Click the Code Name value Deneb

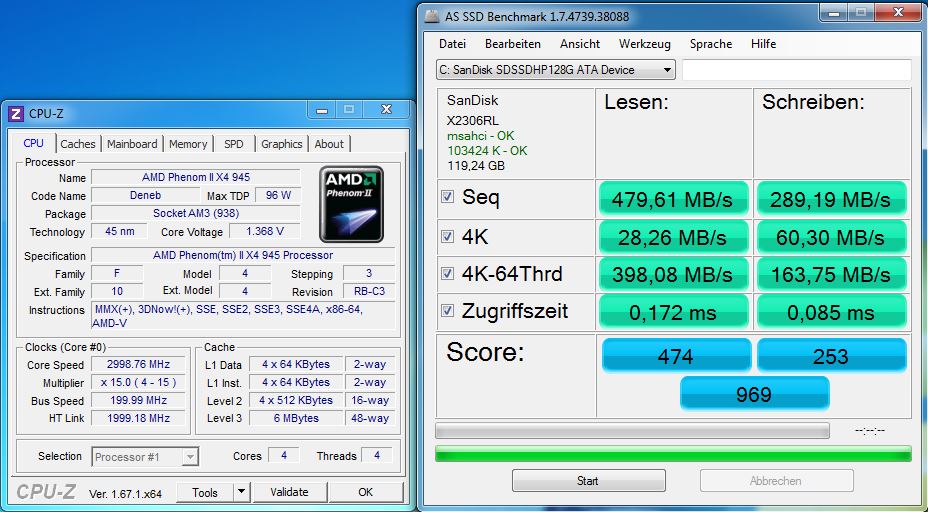[x=145, y=195]
